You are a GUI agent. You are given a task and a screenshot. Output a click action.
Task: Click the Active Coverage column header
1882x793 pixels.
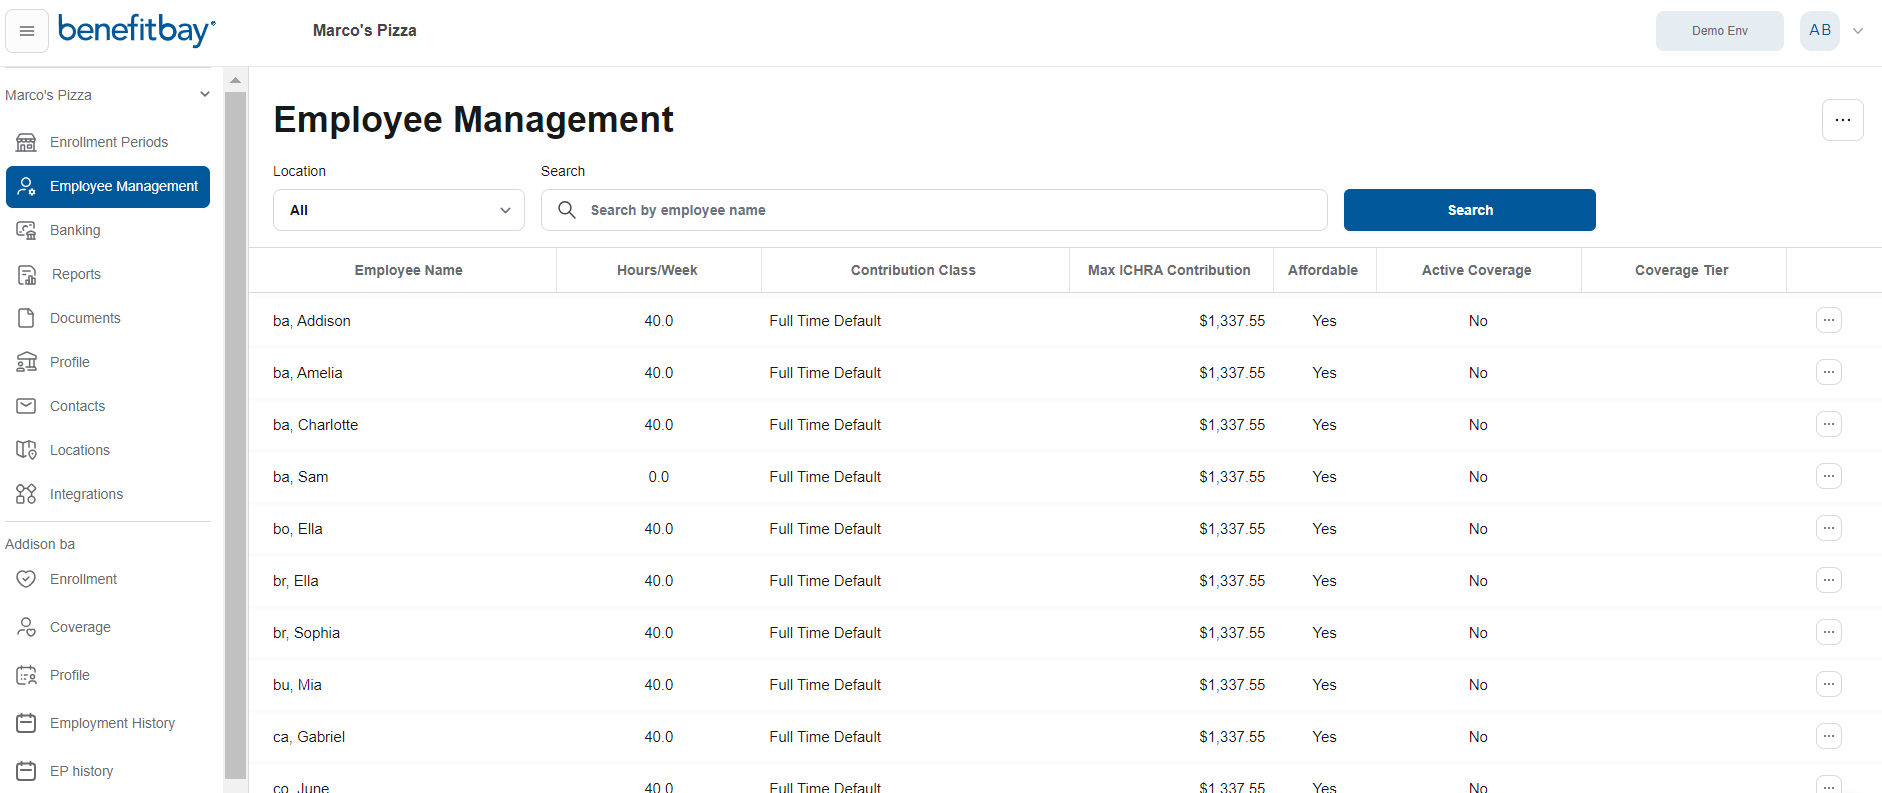[1477, 270]
